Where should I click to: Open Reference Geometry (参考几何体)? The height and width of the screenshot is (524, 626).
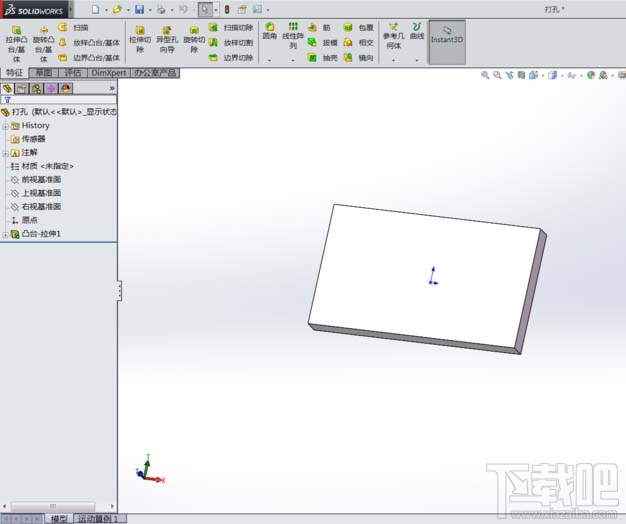pyautogui.click(x=394, y=36)
